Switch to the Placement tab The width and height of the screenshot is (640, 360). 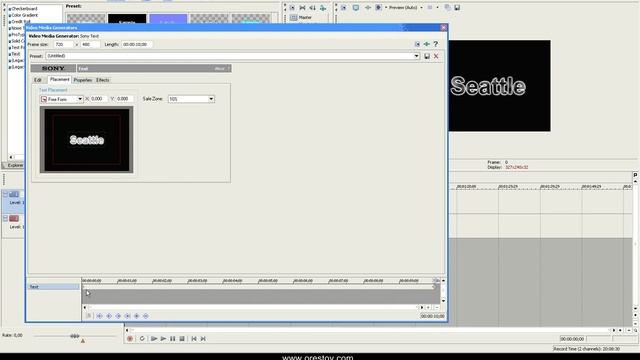click(60, 80)
